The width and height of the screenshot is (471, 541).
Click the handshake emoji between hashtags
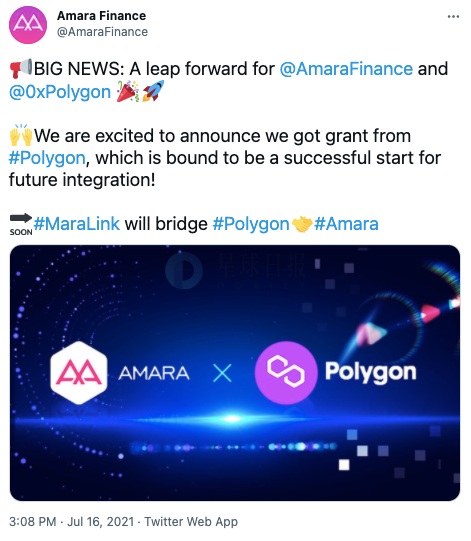302,224
